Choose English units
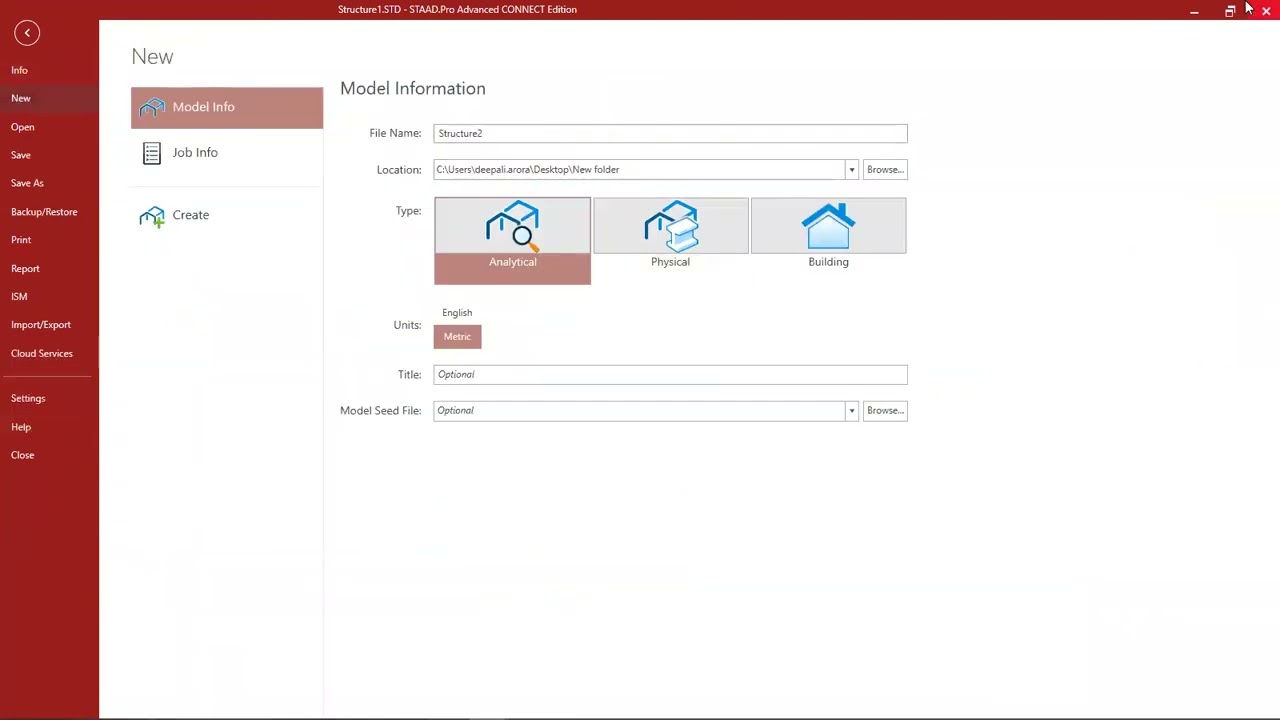Screen dimensions: 1280x720 click(457, 312)
